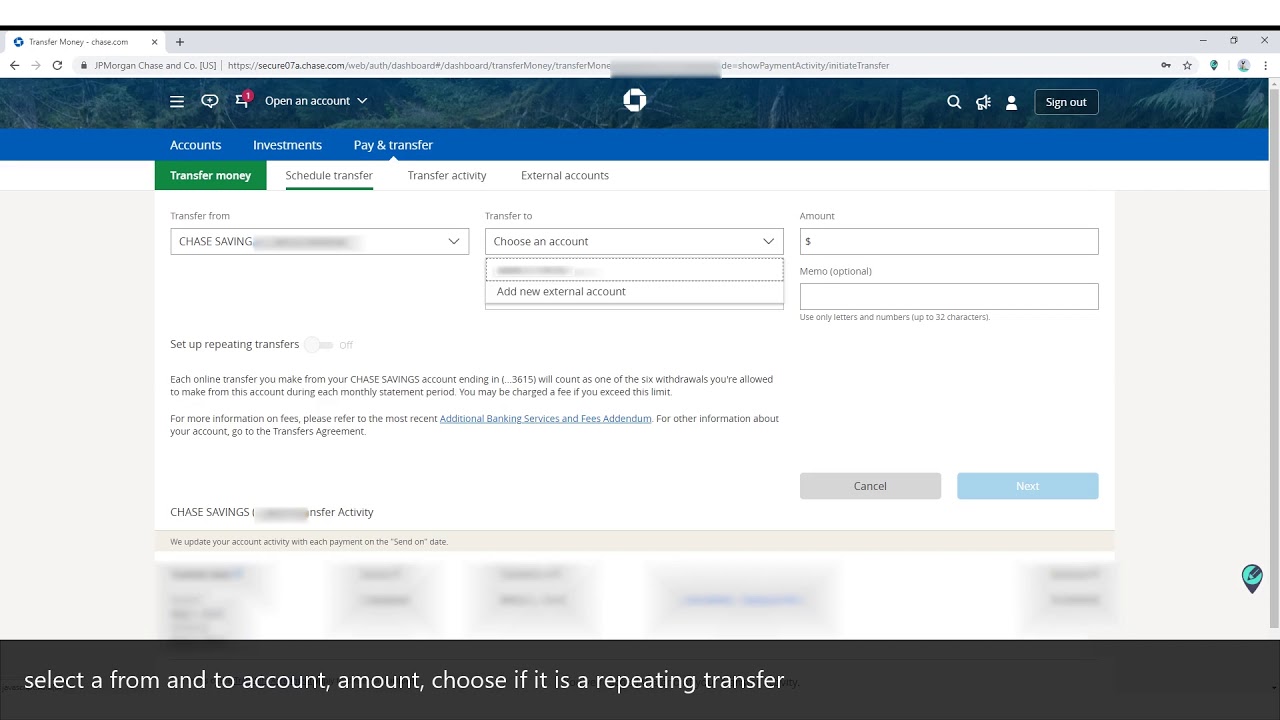Click the Sign out button
Viewport: 1280px width, 720px height.
1066,102
